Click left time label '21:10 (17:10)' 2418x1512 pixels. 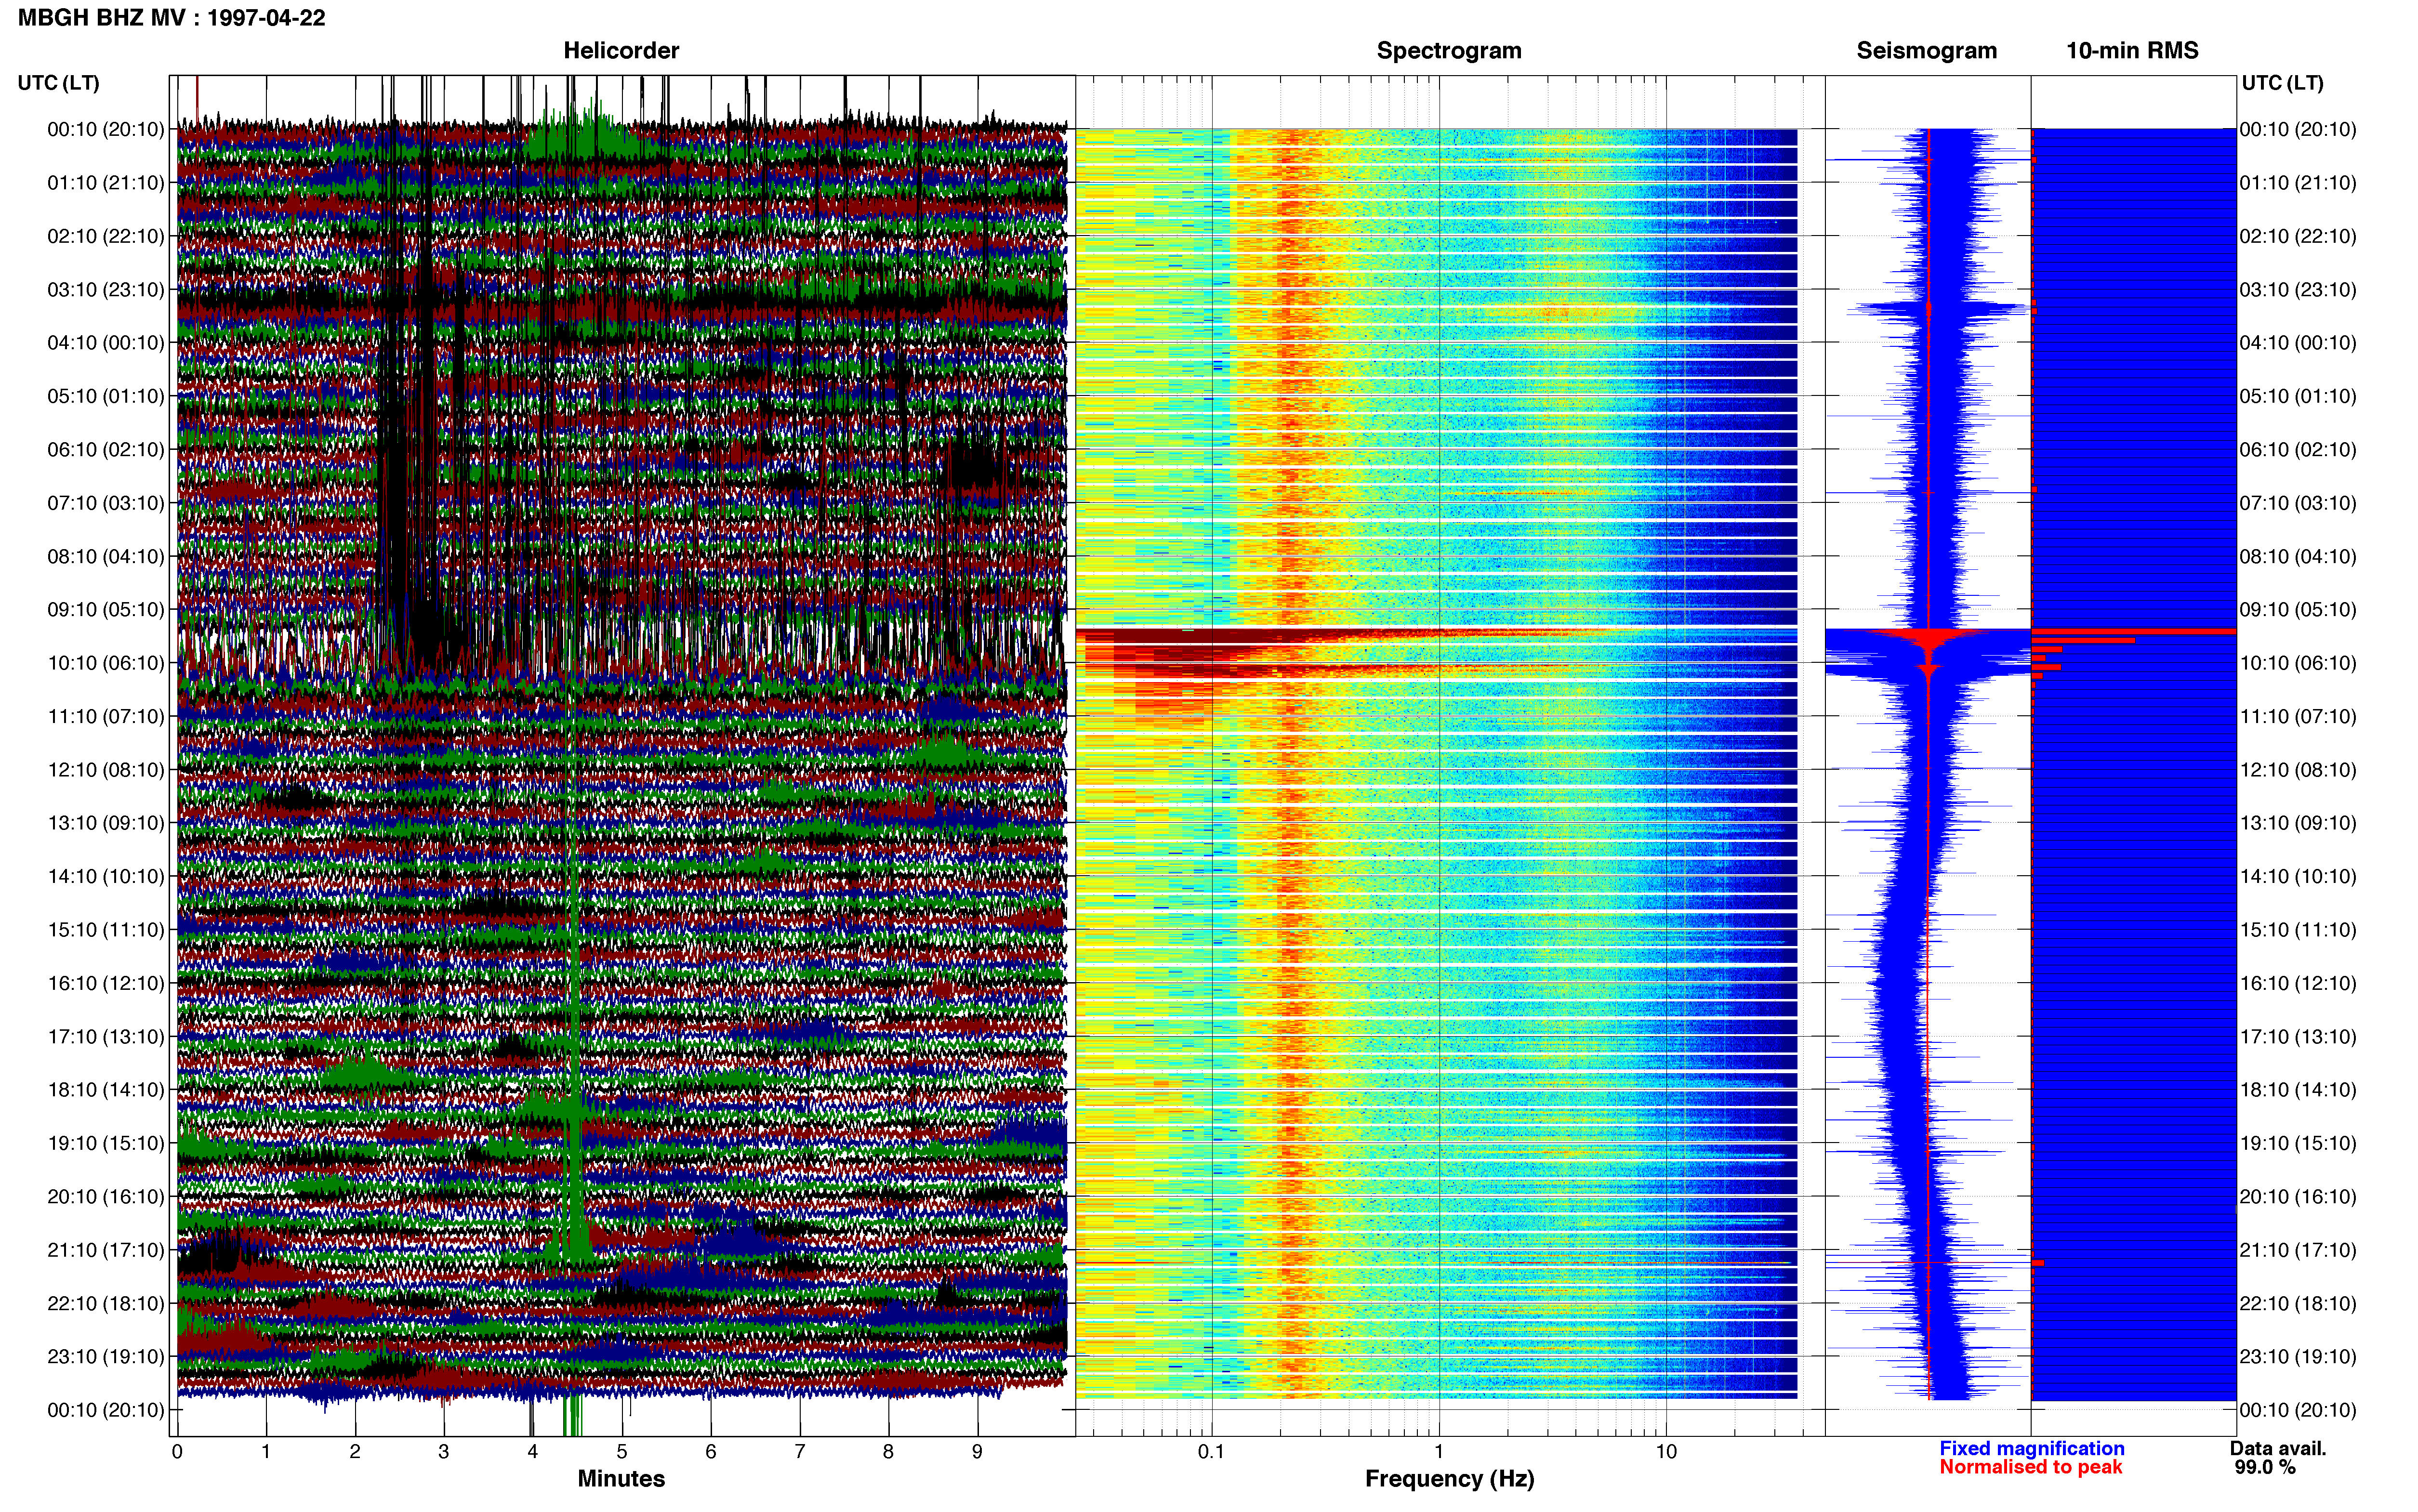106,1250
